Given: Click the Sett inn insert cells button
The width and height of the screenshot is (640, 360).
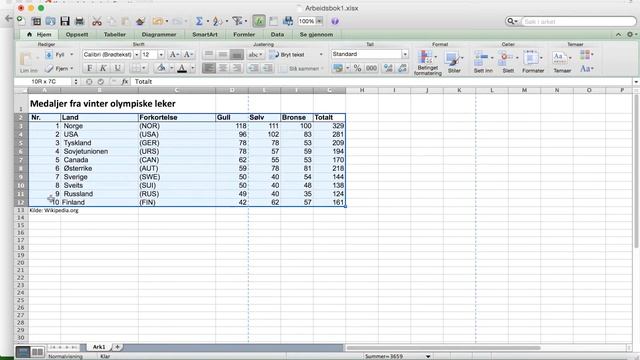Looking at the screenshot, I should (483, 62).
